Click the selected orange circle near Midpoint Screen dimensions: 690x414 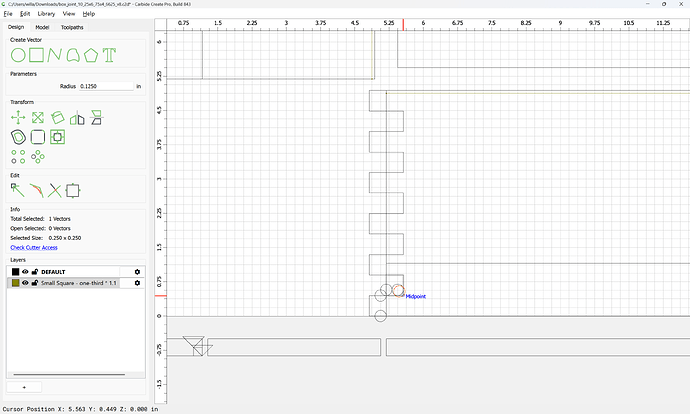[398, 290]
